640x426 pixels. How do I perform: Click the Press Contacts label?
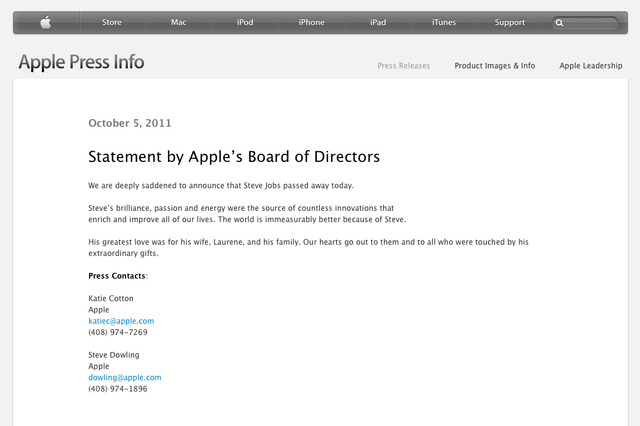[117, 276]
